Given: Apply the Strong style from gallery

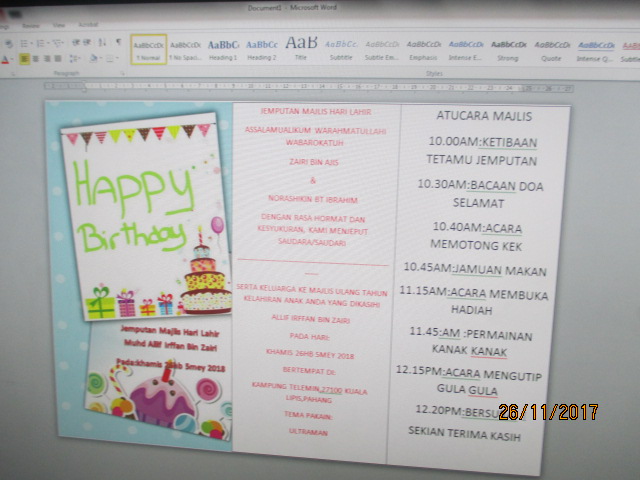Looking at the screenshot, I should click(509, 50).
